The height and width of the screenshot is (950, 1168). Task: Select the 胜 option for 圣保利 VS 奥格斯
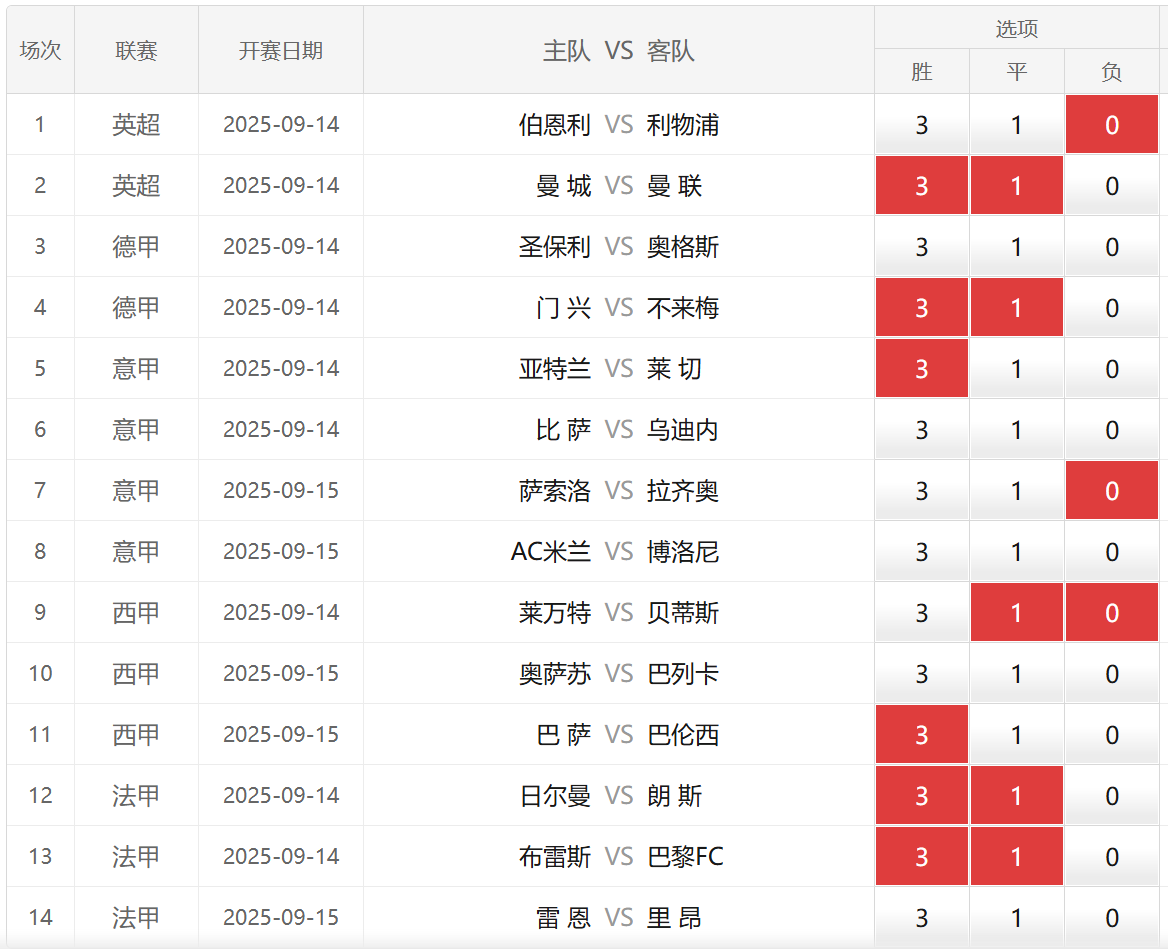click(921, 247)
